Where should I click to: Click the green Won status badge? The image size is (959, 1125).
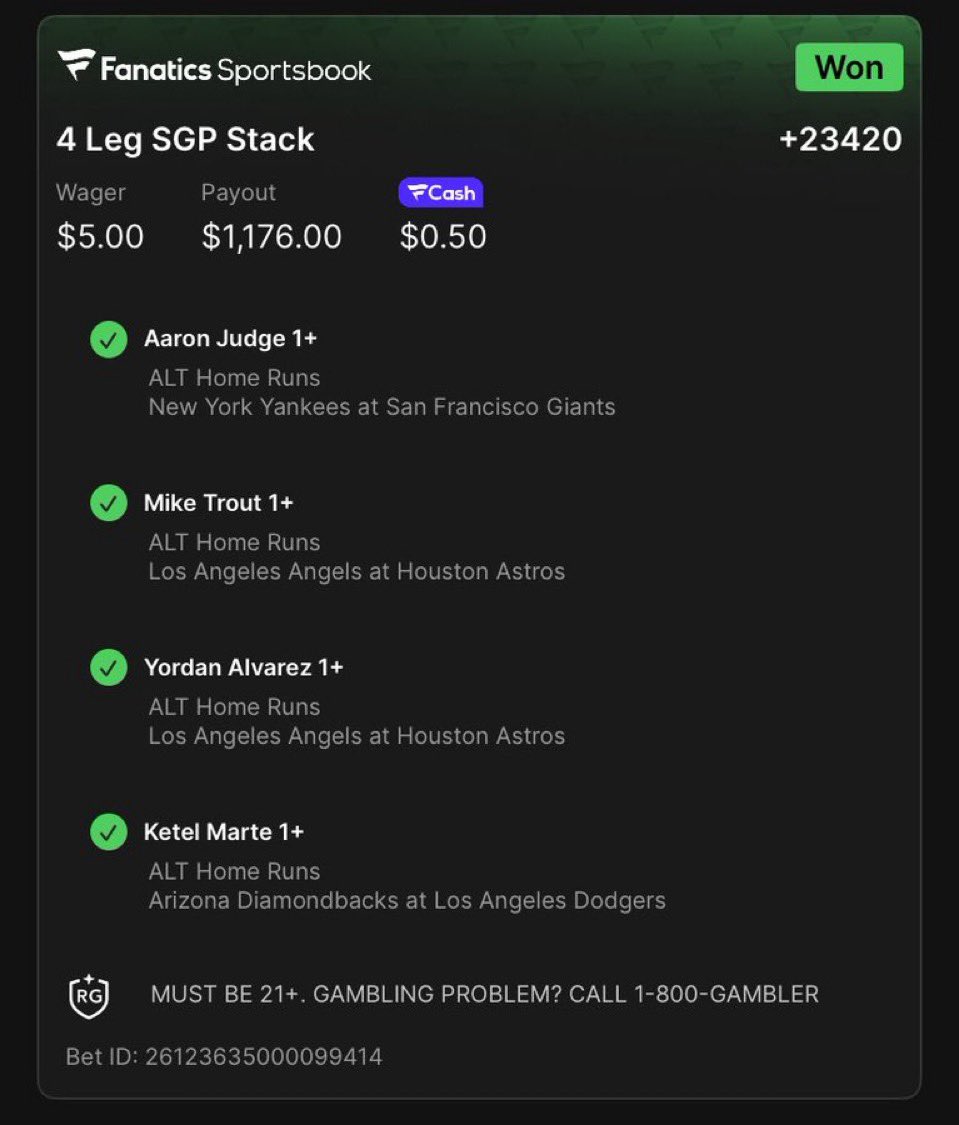pyautogui.click(x=849, y=68)
